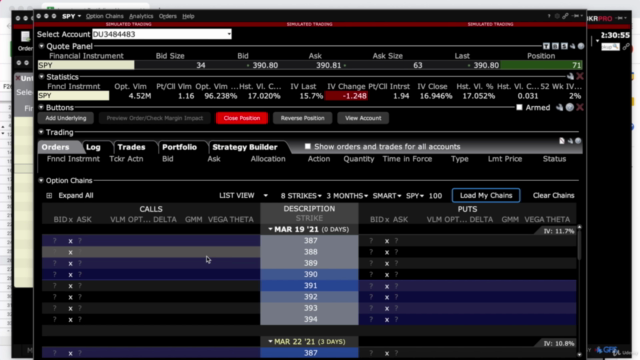The width and height of the screenshot is (640, 360).
Task: Open Statistics panel wrench settings
Action: coord(570,76)
